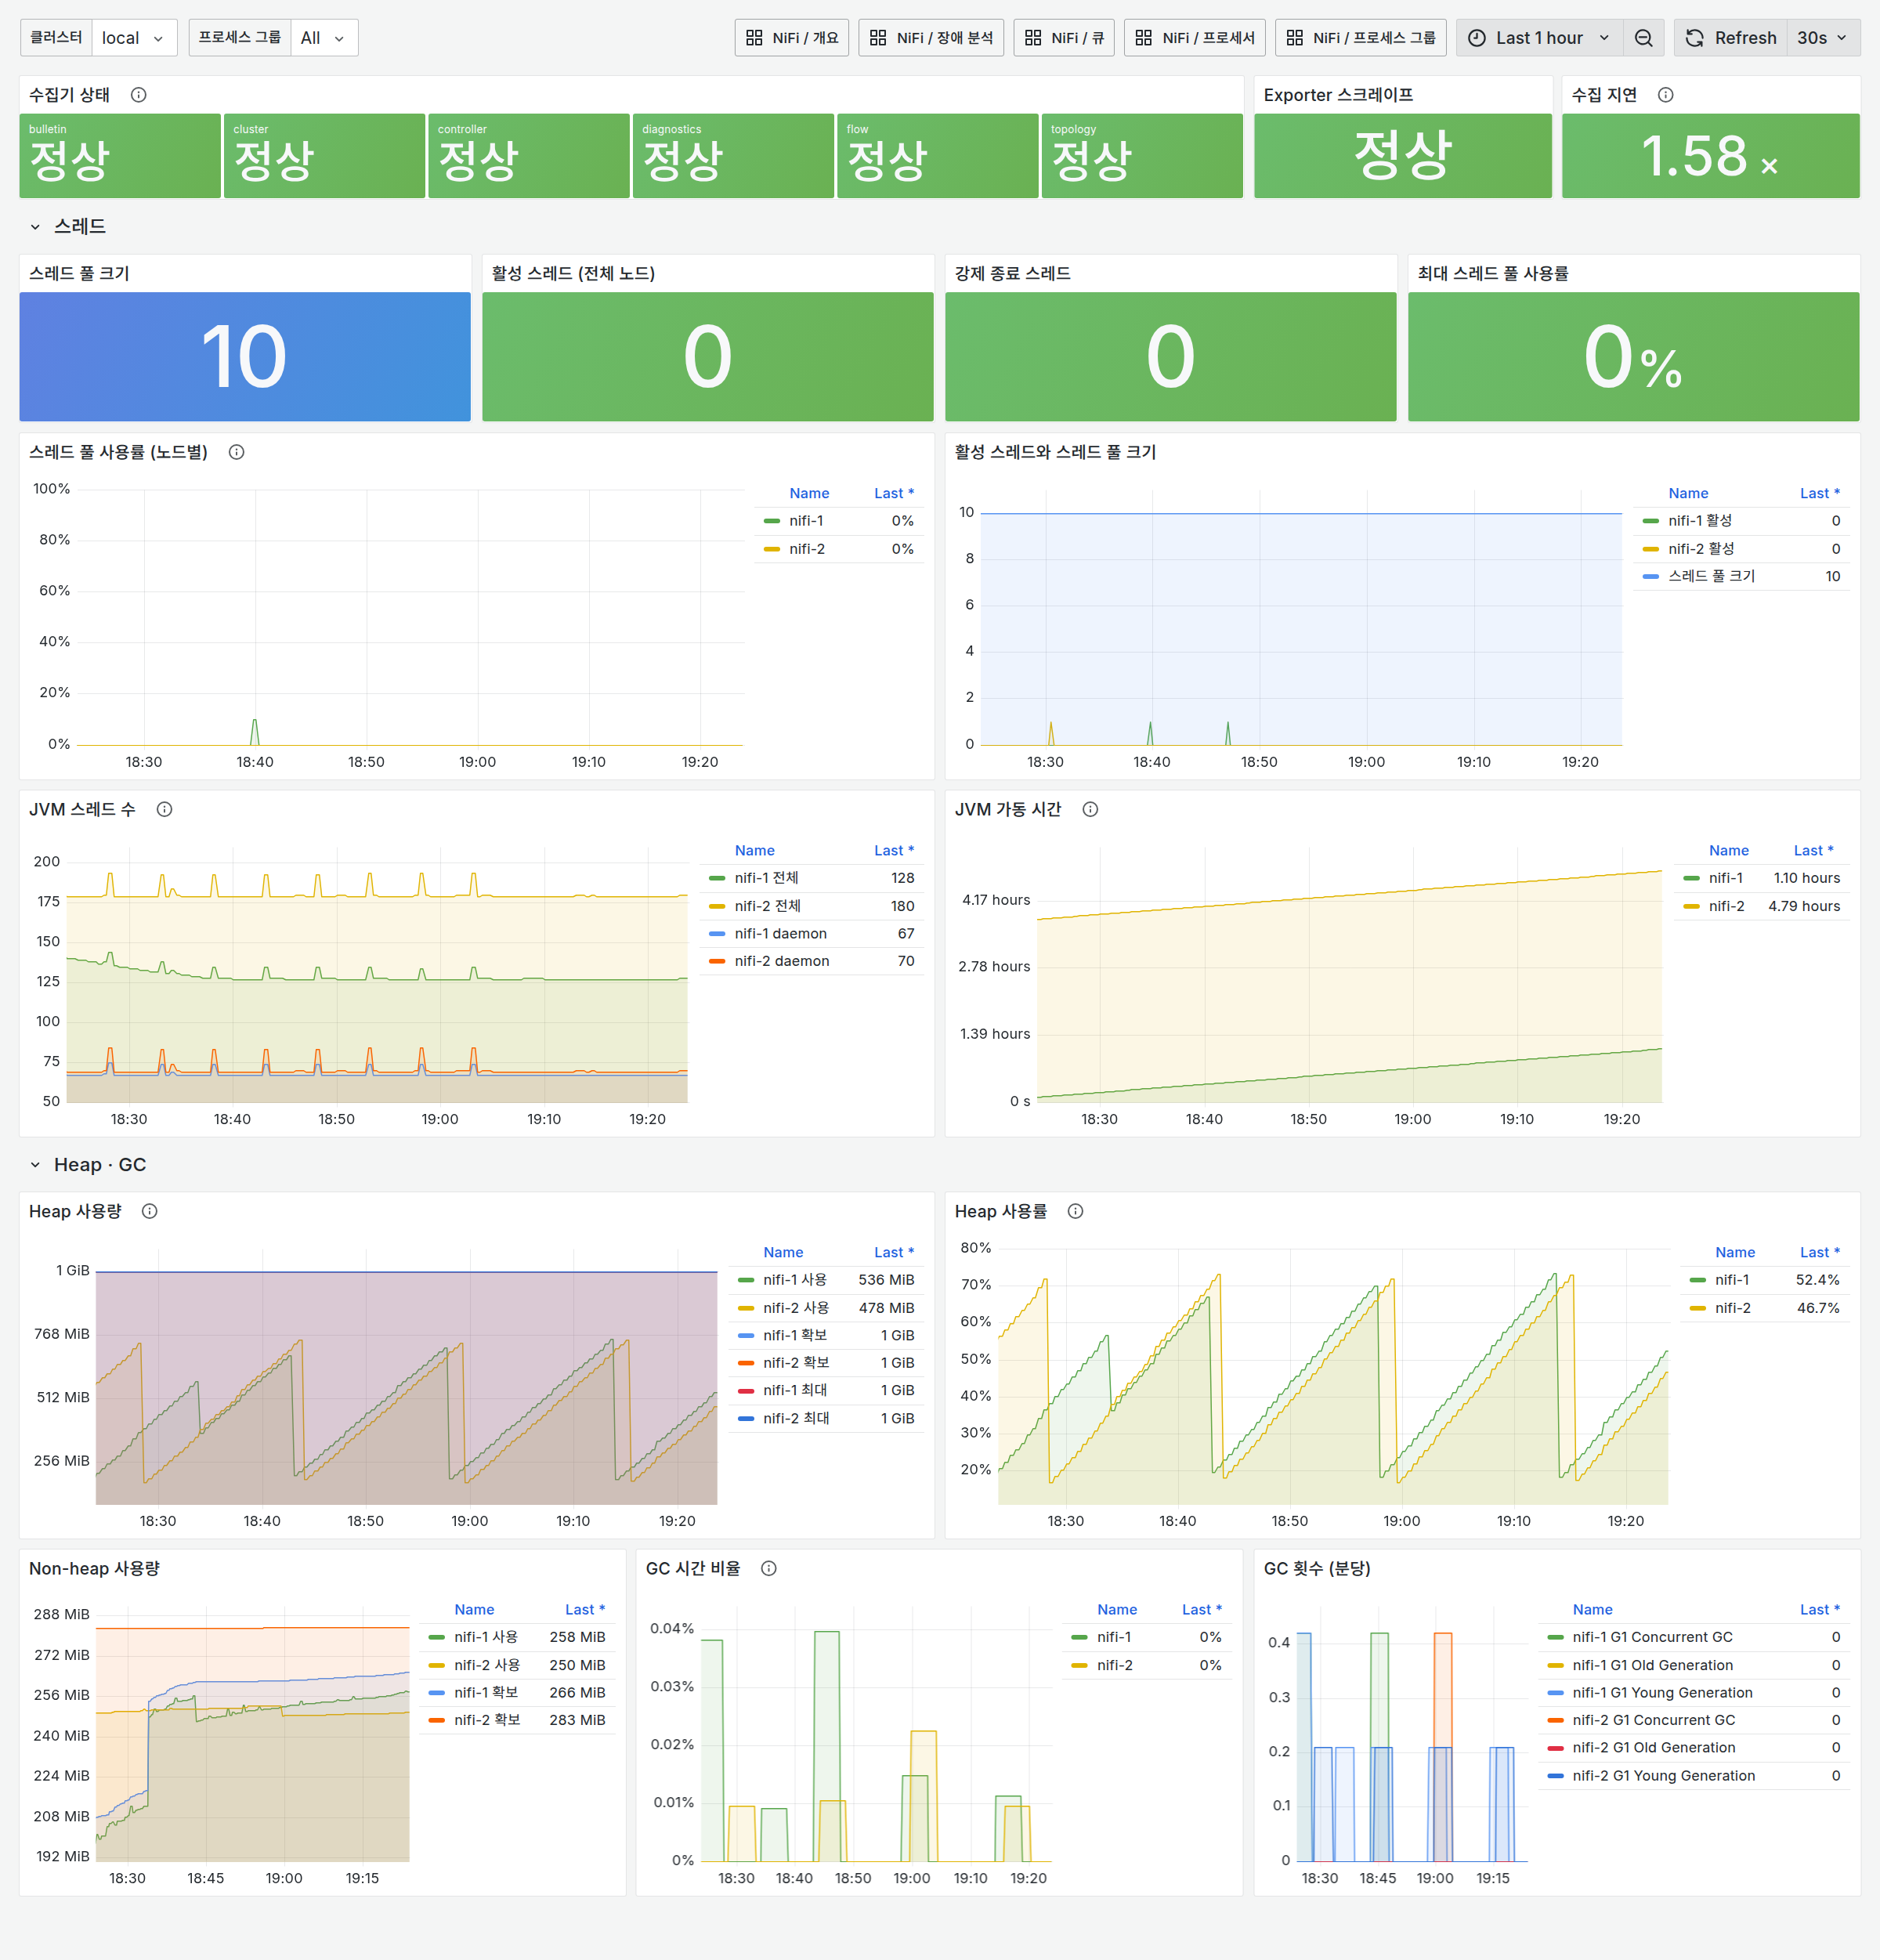Screen dimensions: 1880x1960
Task: Sort GC 횟수 legend by Last *
Action: tap(1820, 1609)
